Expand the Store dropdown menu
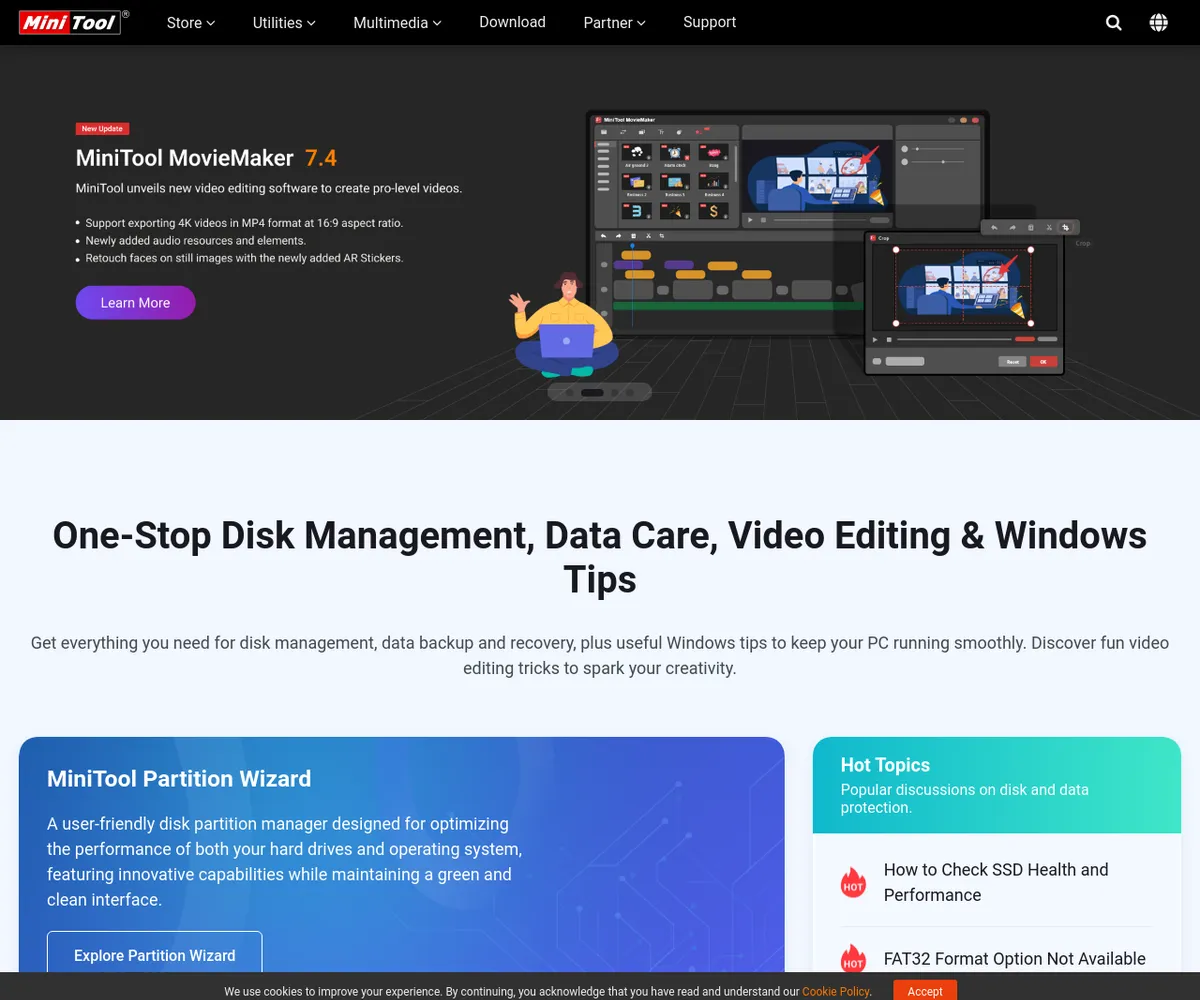Screen dimensions: 1200x1000 tap(190, 22)
